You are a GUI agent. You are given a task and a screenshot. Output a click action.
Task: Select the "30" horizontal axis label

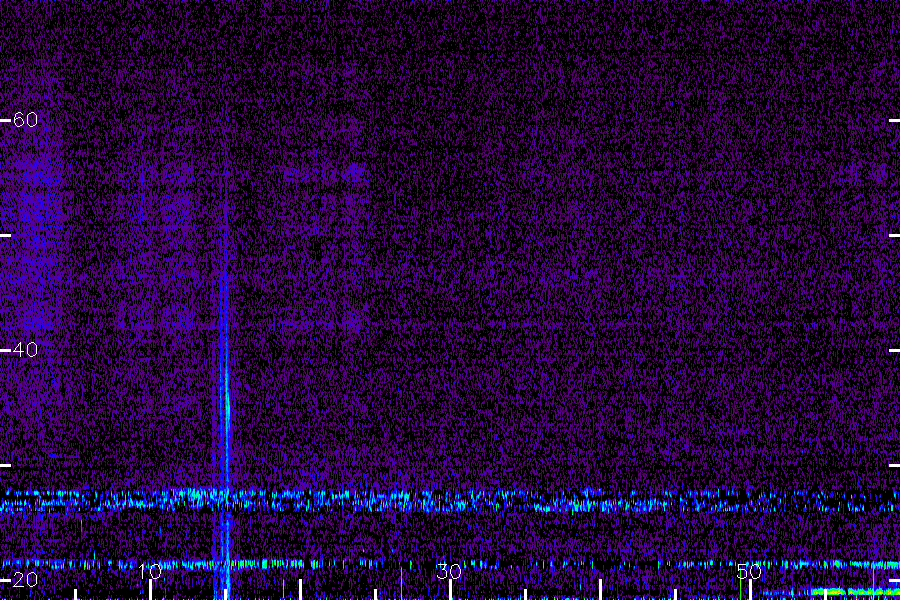pyautogui.click(x=449, y=571)
